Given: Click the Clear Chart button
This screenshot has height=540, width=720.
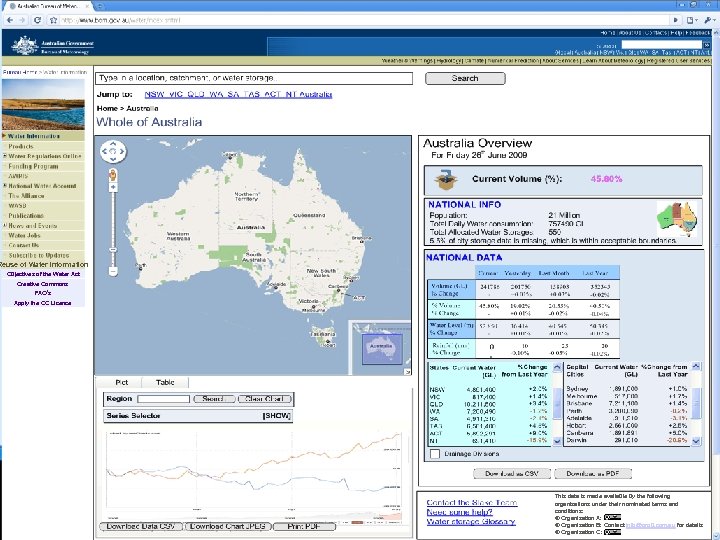Looking at the screenshot, I should tap(264, 399).
